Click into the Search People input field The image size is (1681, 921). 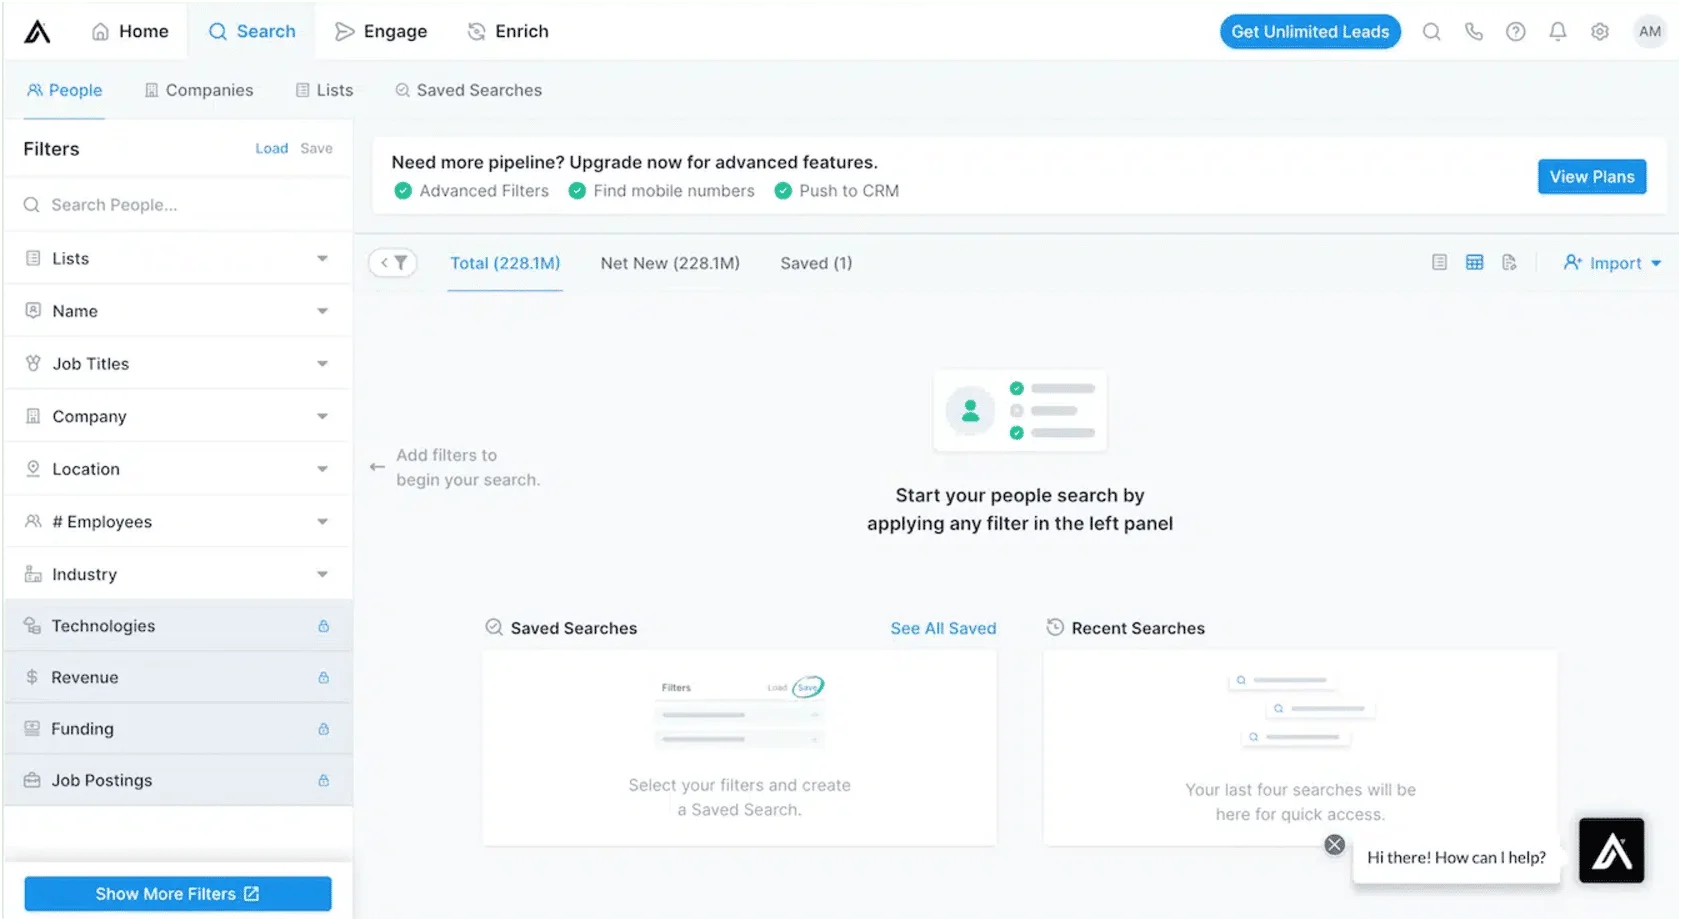(178, 205)
